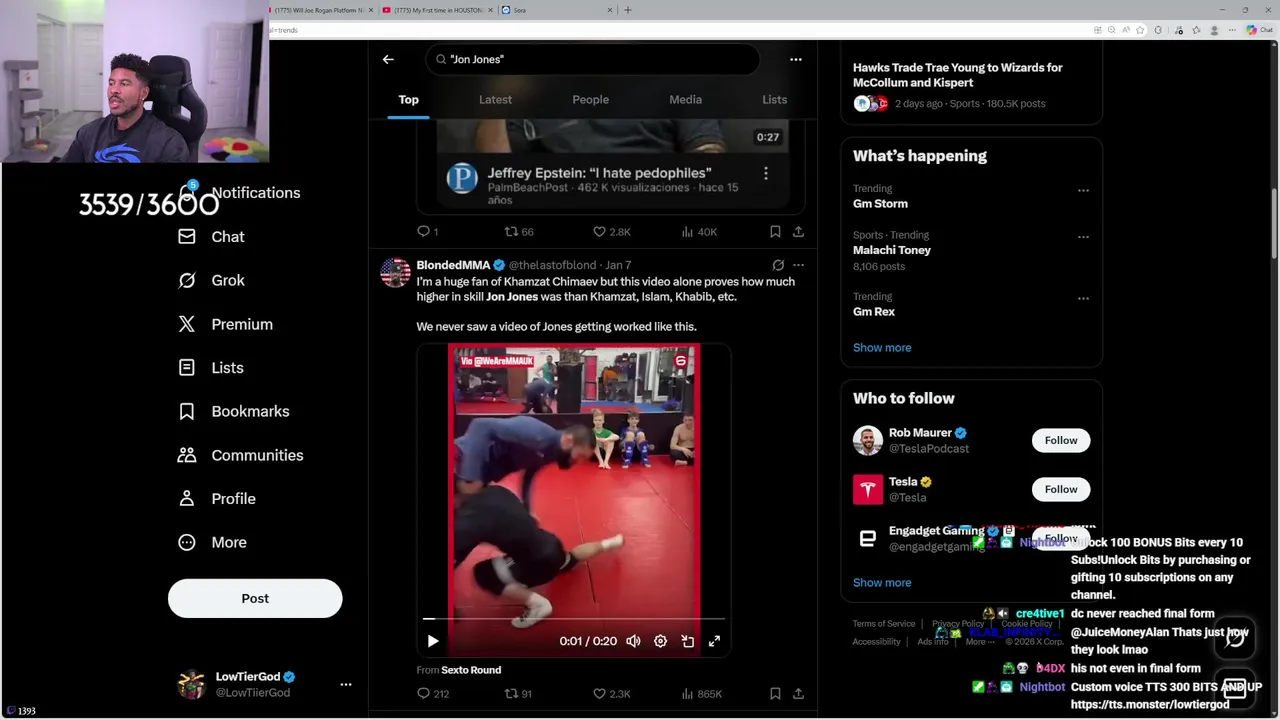Show more under Who to follow
This screenshot has height=720, width=1280.
pyautogui.click(x=882, y=583)
